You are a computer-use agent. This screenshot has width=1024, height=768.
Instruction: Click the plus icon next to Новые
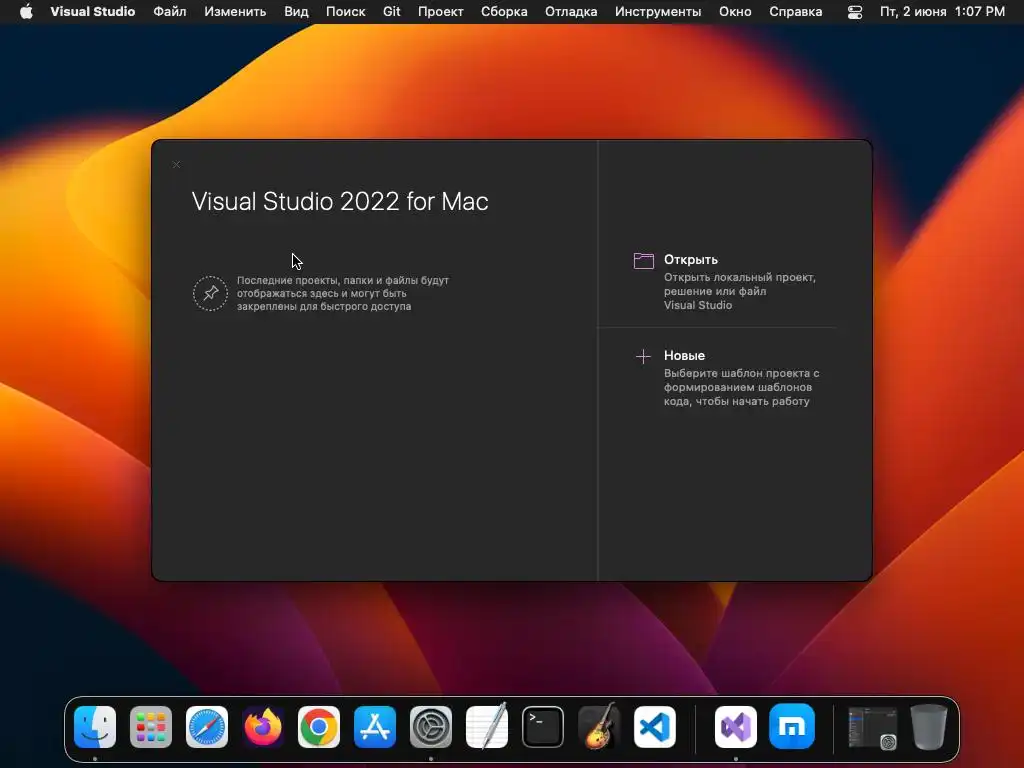click(643, 357)
